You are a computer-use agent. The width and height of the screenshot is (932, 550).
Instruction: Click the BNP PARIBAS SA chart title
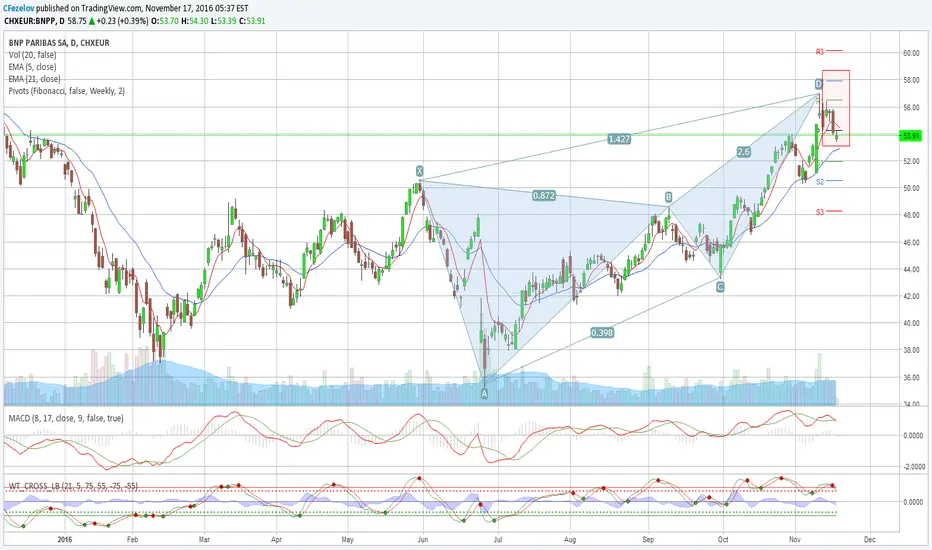59,43
